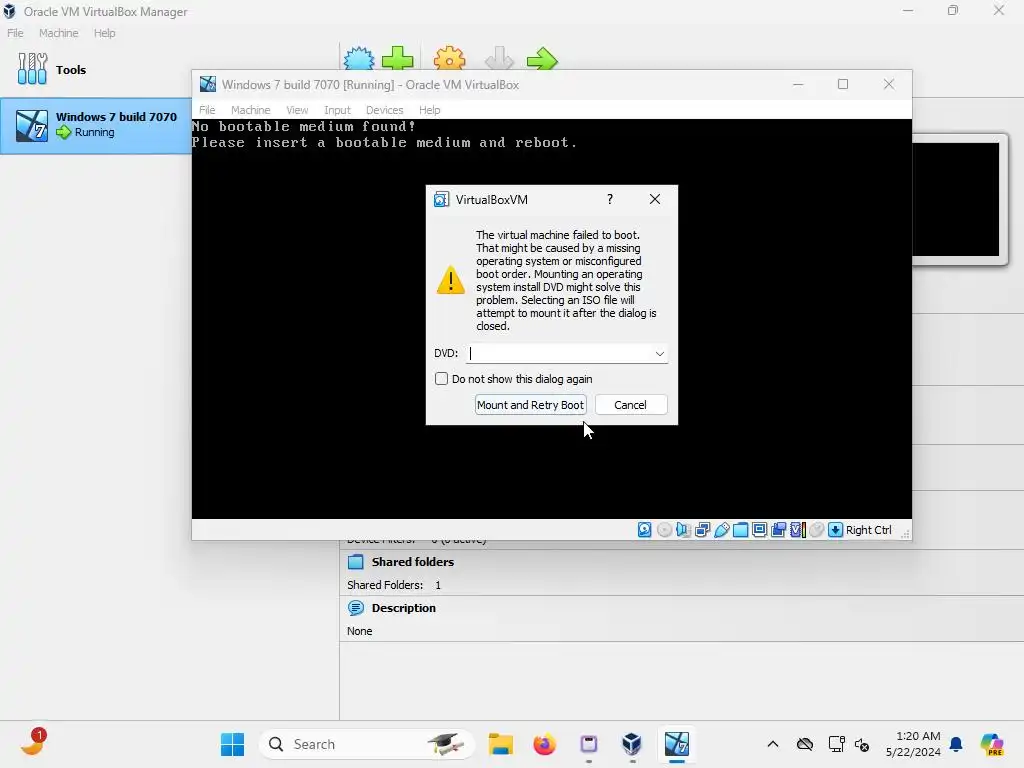The width and height of the screenshot is (1024, 768).
Task: Click the New machine starburst toolbar icon
Action: tap(359, 59)
